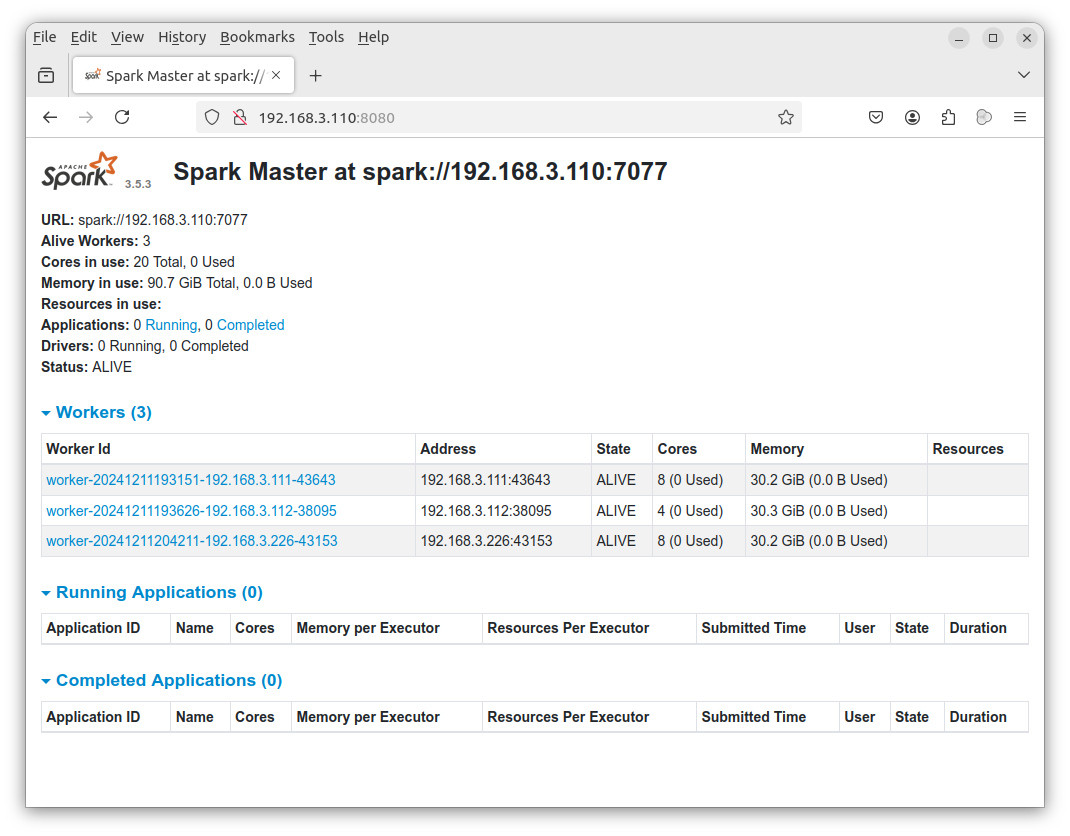The height and width of the screenshot is (836, 1070).
Task: Click the Spark Master page heading
Action: point(420,171)
